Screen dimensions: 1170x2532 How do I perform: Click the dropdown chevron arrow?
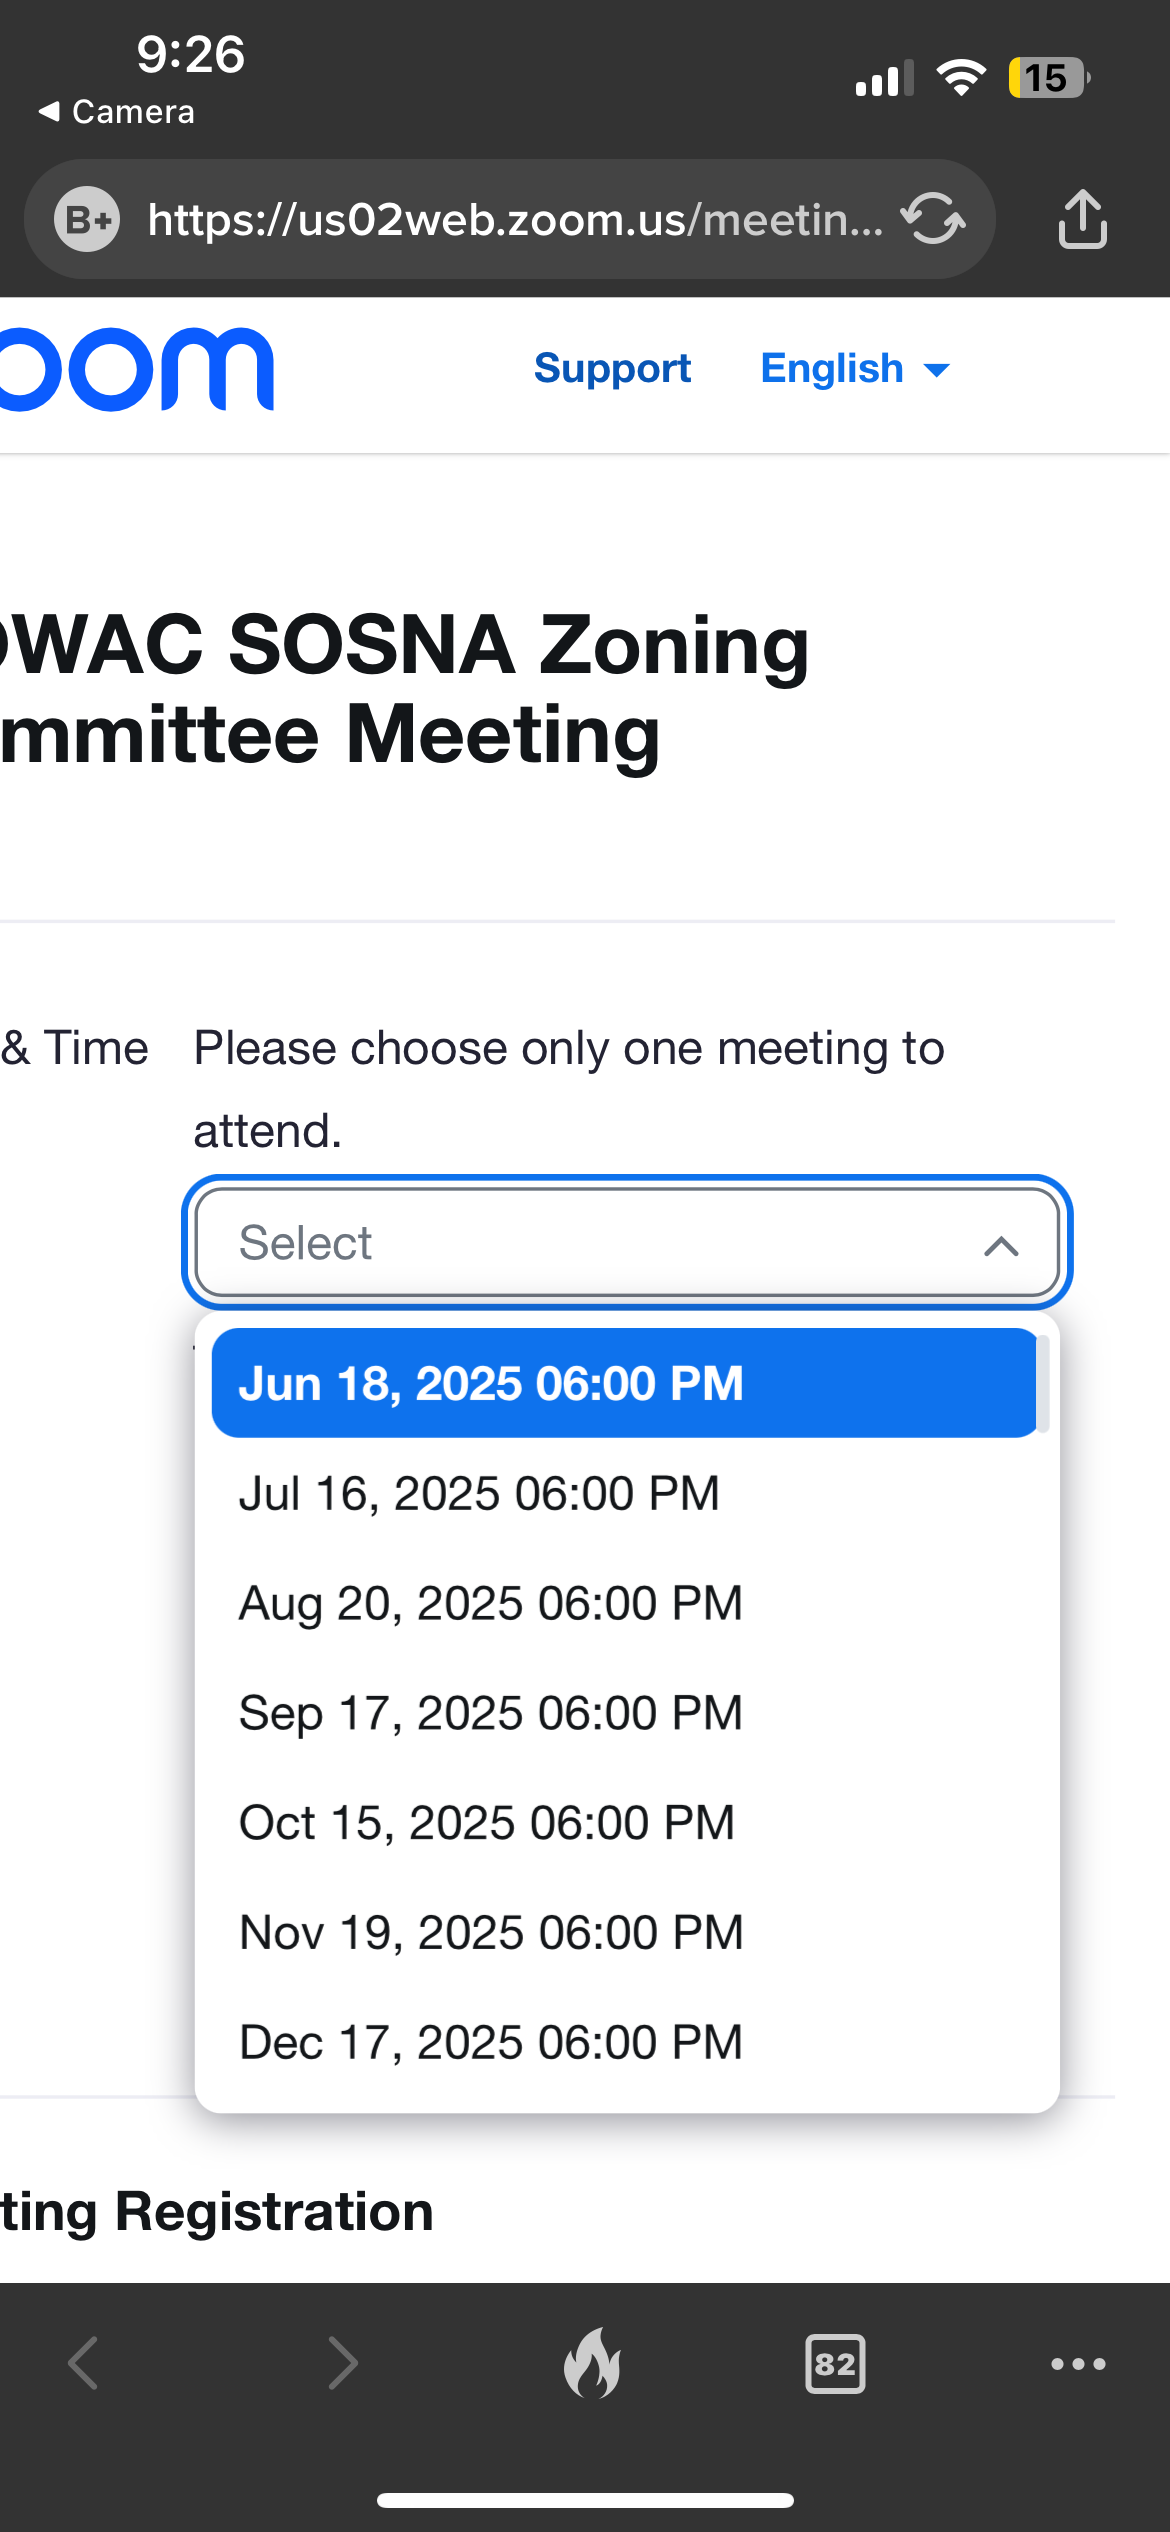point(1001,1245)
